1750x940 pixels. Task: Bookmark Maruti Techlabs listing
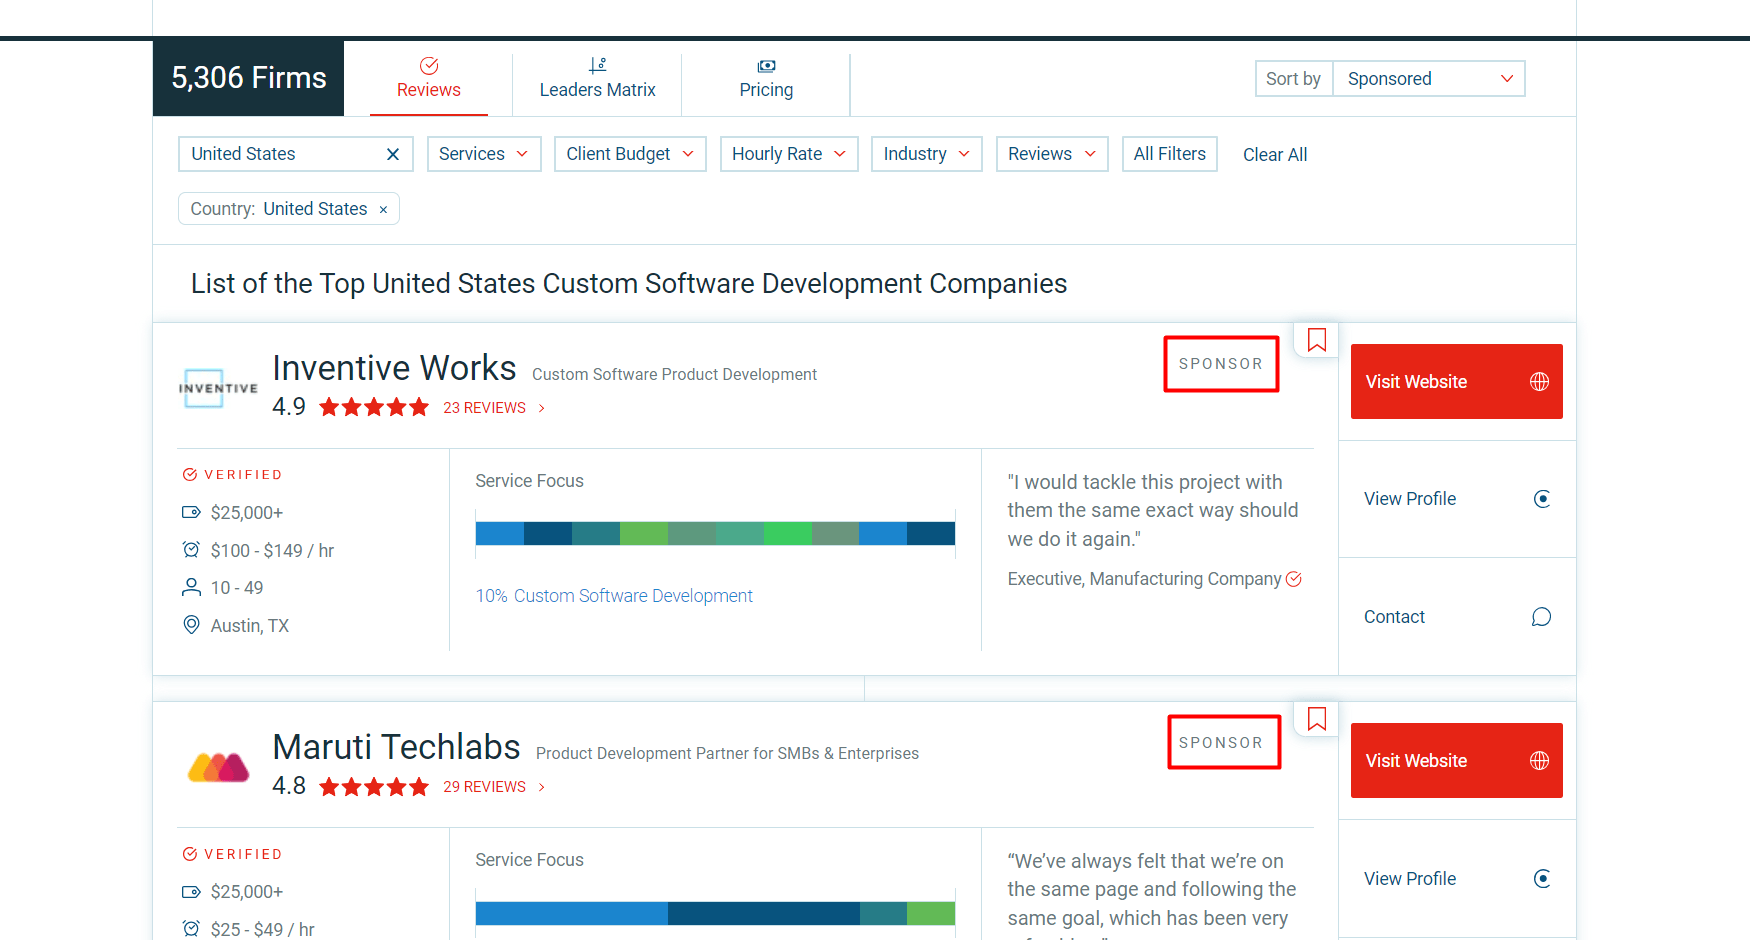(1317, 719)
